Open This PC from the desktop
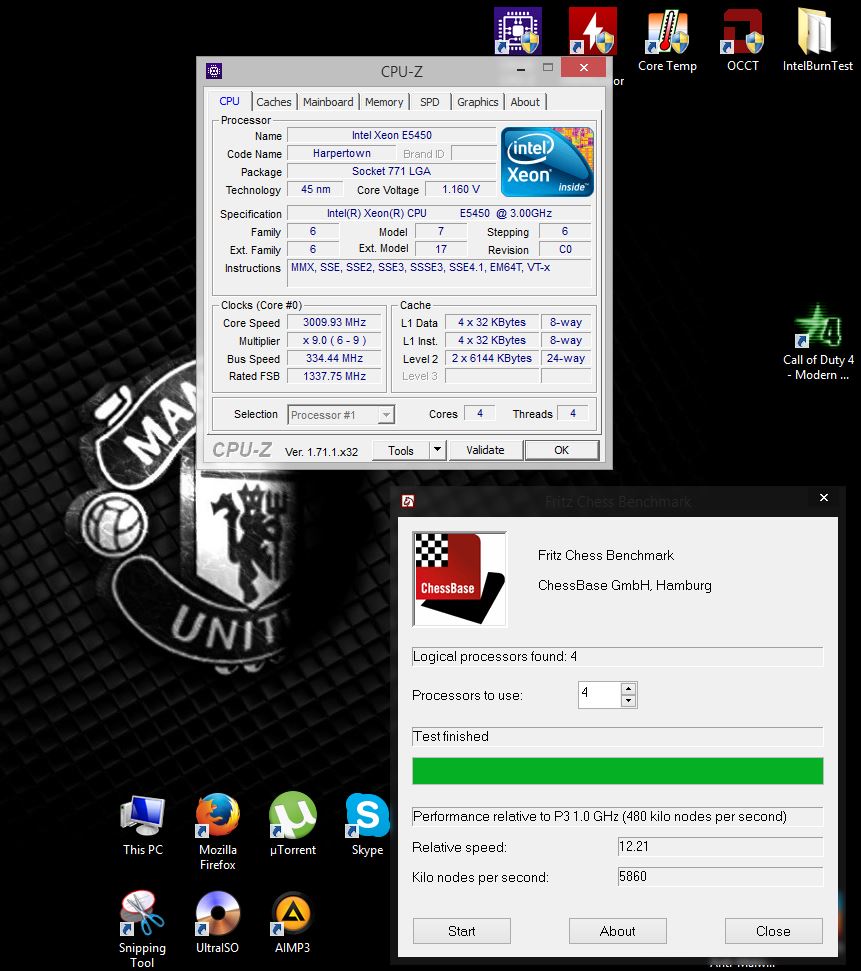The image size is (861, 971). coord(142,818)
